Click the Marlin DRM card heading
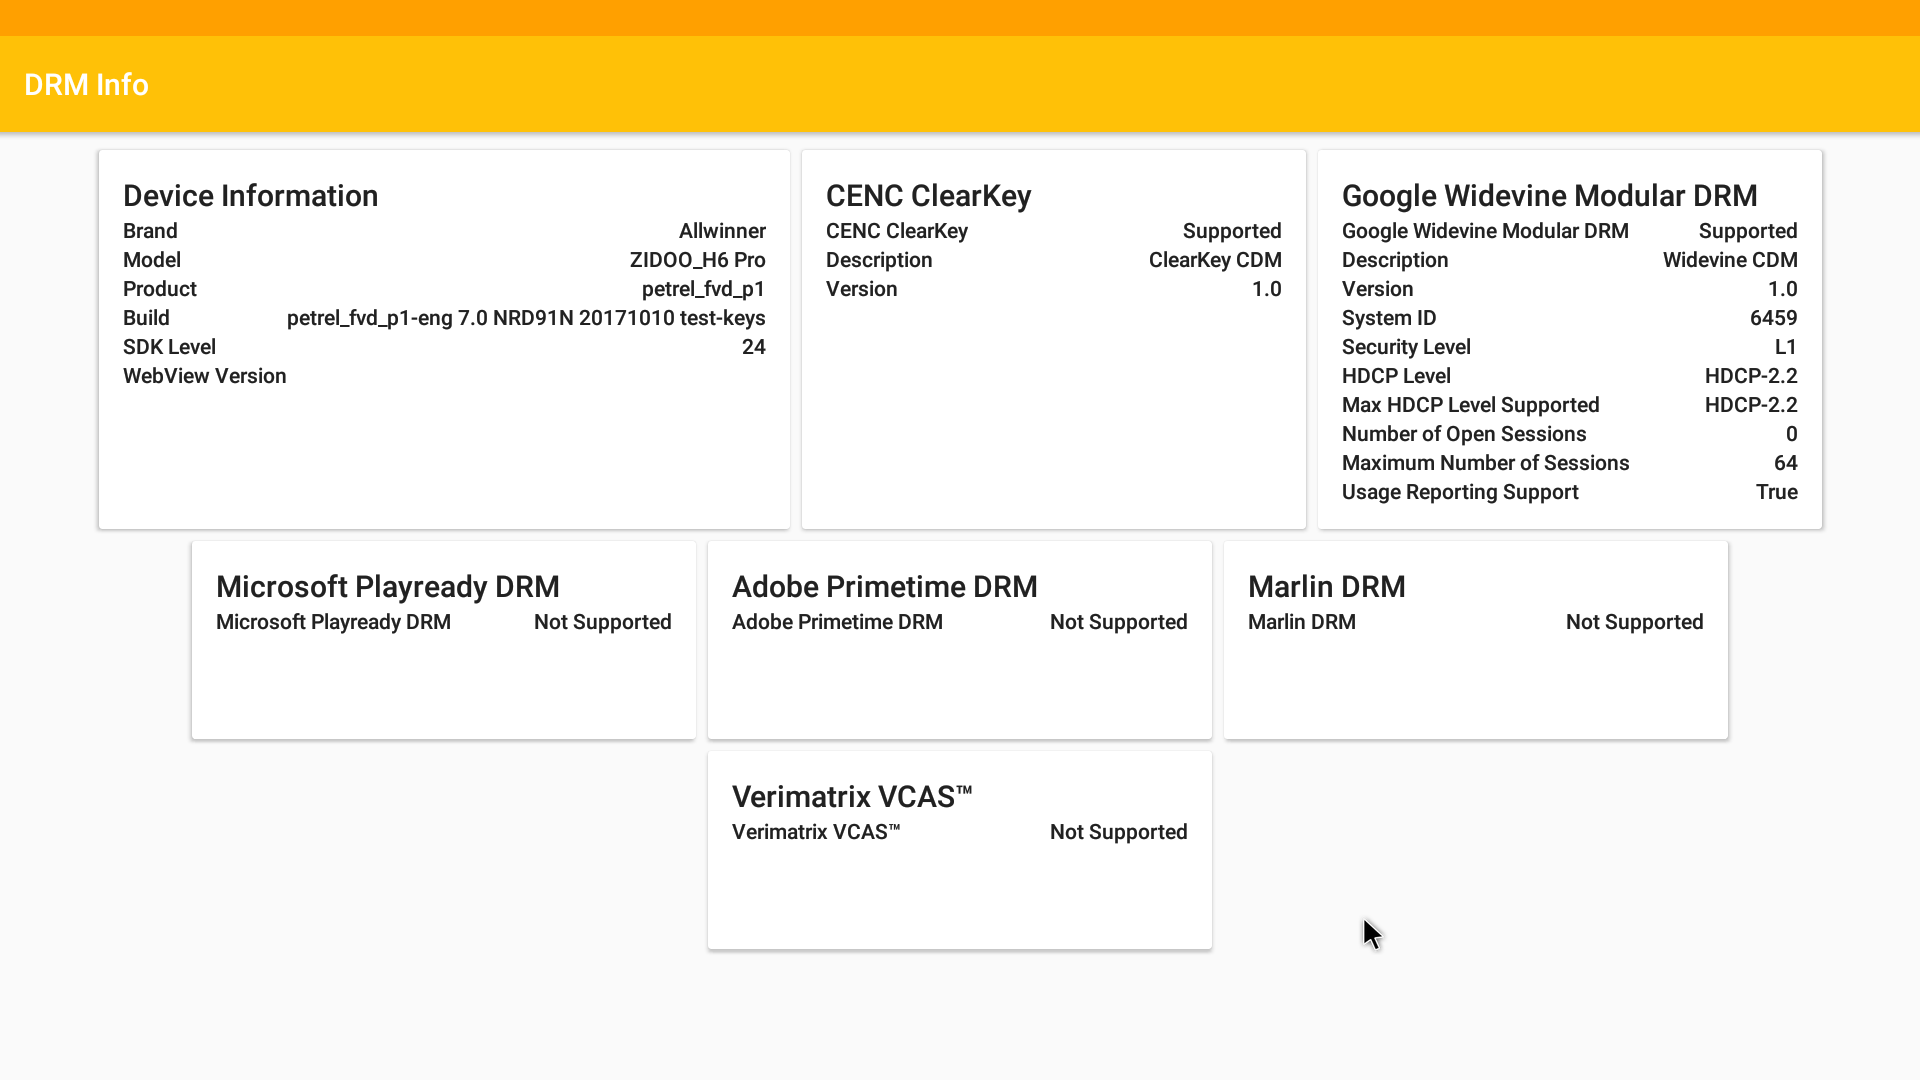1920x1080 pixels. pos(1327,587)
